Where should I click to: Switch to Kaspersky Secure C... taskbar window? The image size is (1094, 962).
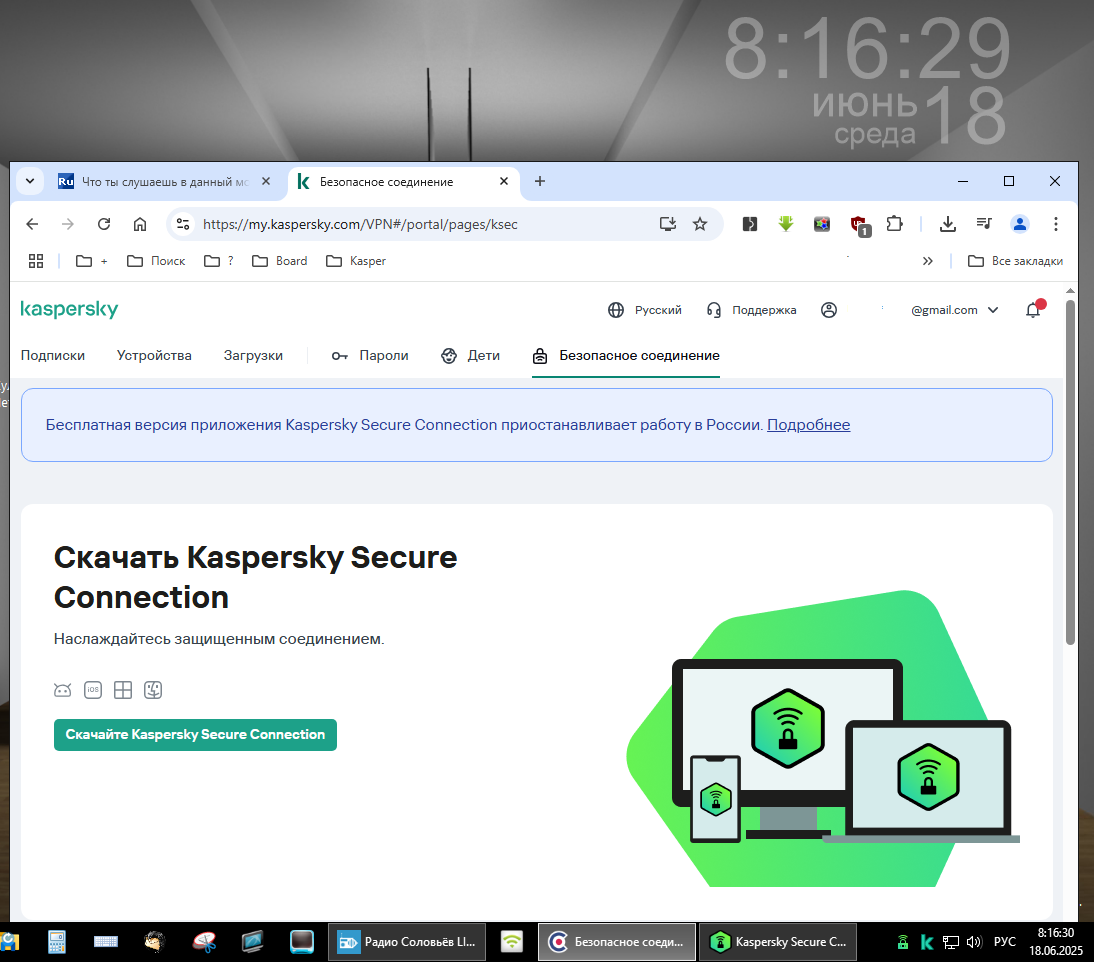pos(778,942)
